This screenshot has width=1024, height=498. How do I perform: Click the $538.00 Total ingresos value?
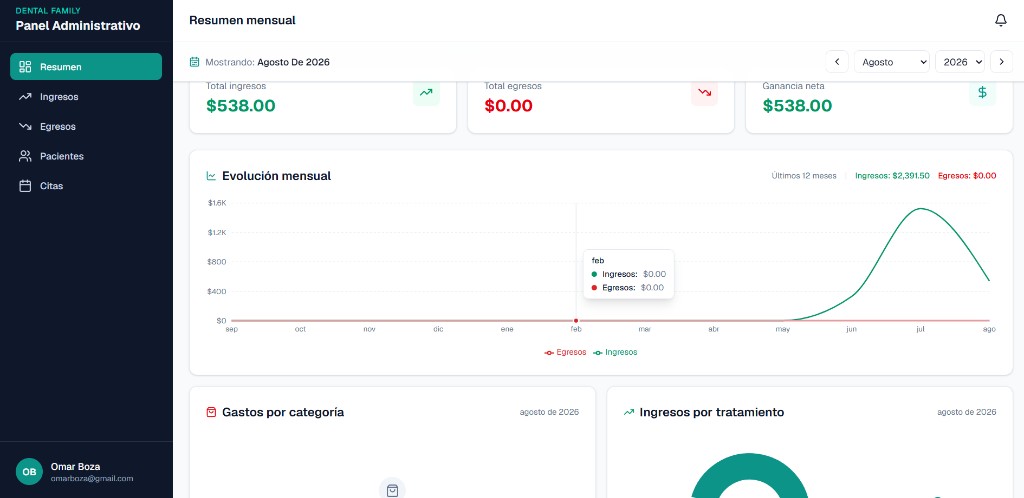241,106
